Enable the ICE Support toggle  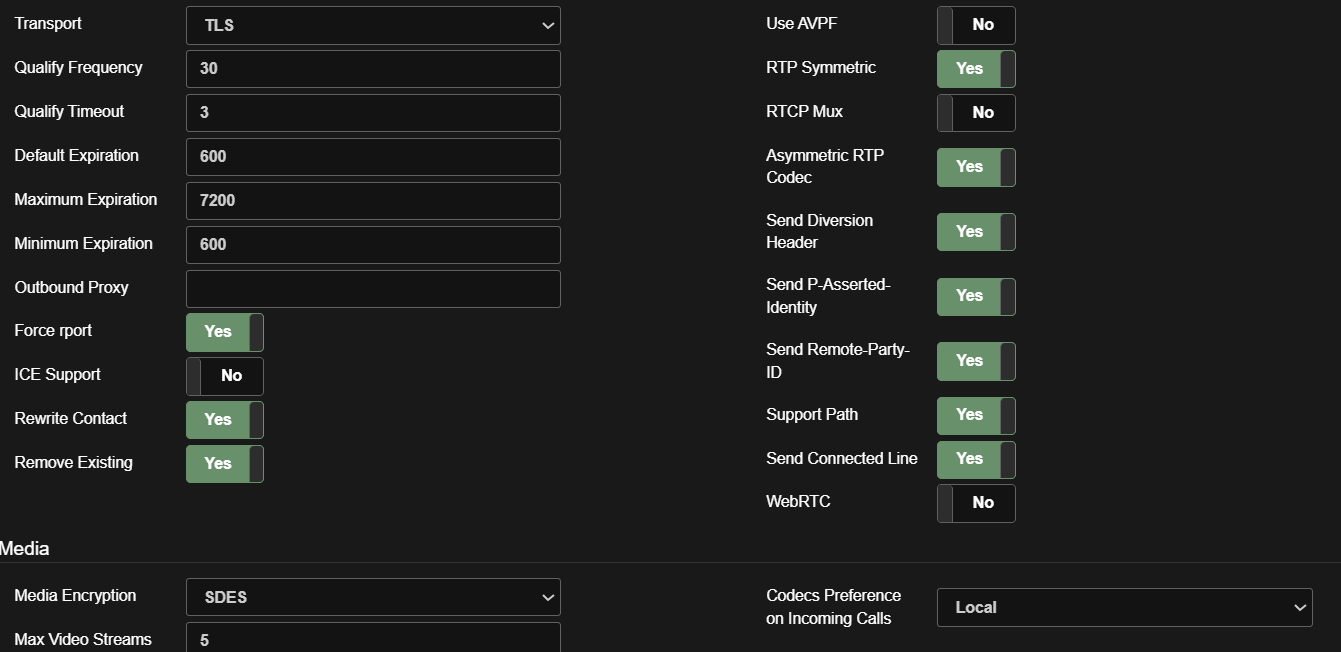(x=225, y=376)
